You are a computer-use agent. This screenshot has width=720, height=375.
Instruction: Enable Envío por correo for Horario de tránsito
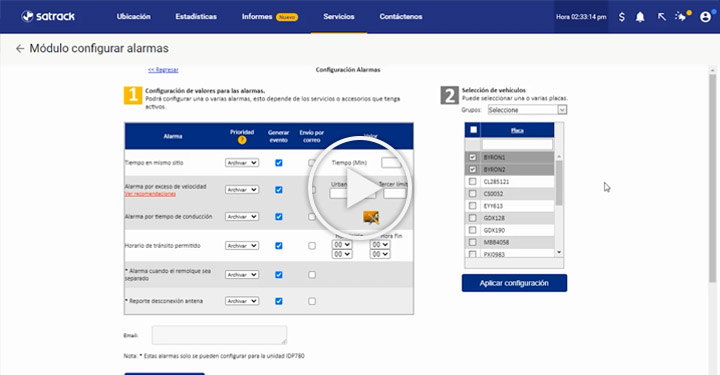click(312, 246)
